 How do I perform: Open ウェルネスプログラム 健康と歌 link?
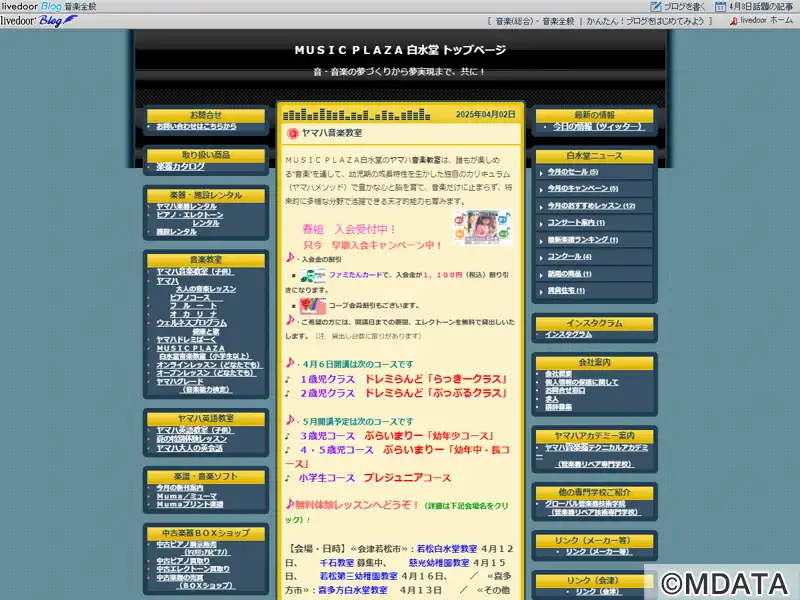[191, 327]
